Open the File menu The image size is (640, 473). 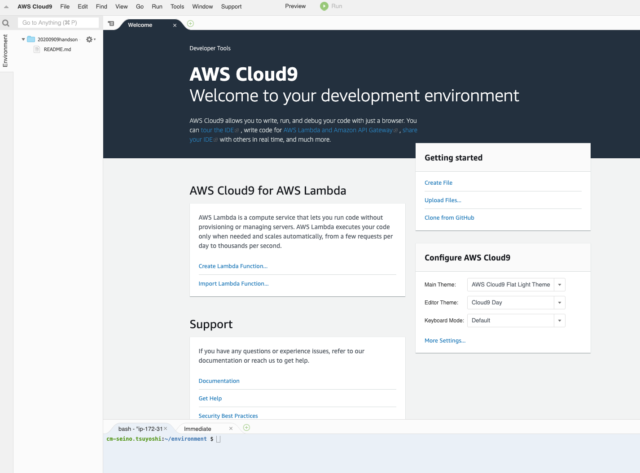click(65, 7)
